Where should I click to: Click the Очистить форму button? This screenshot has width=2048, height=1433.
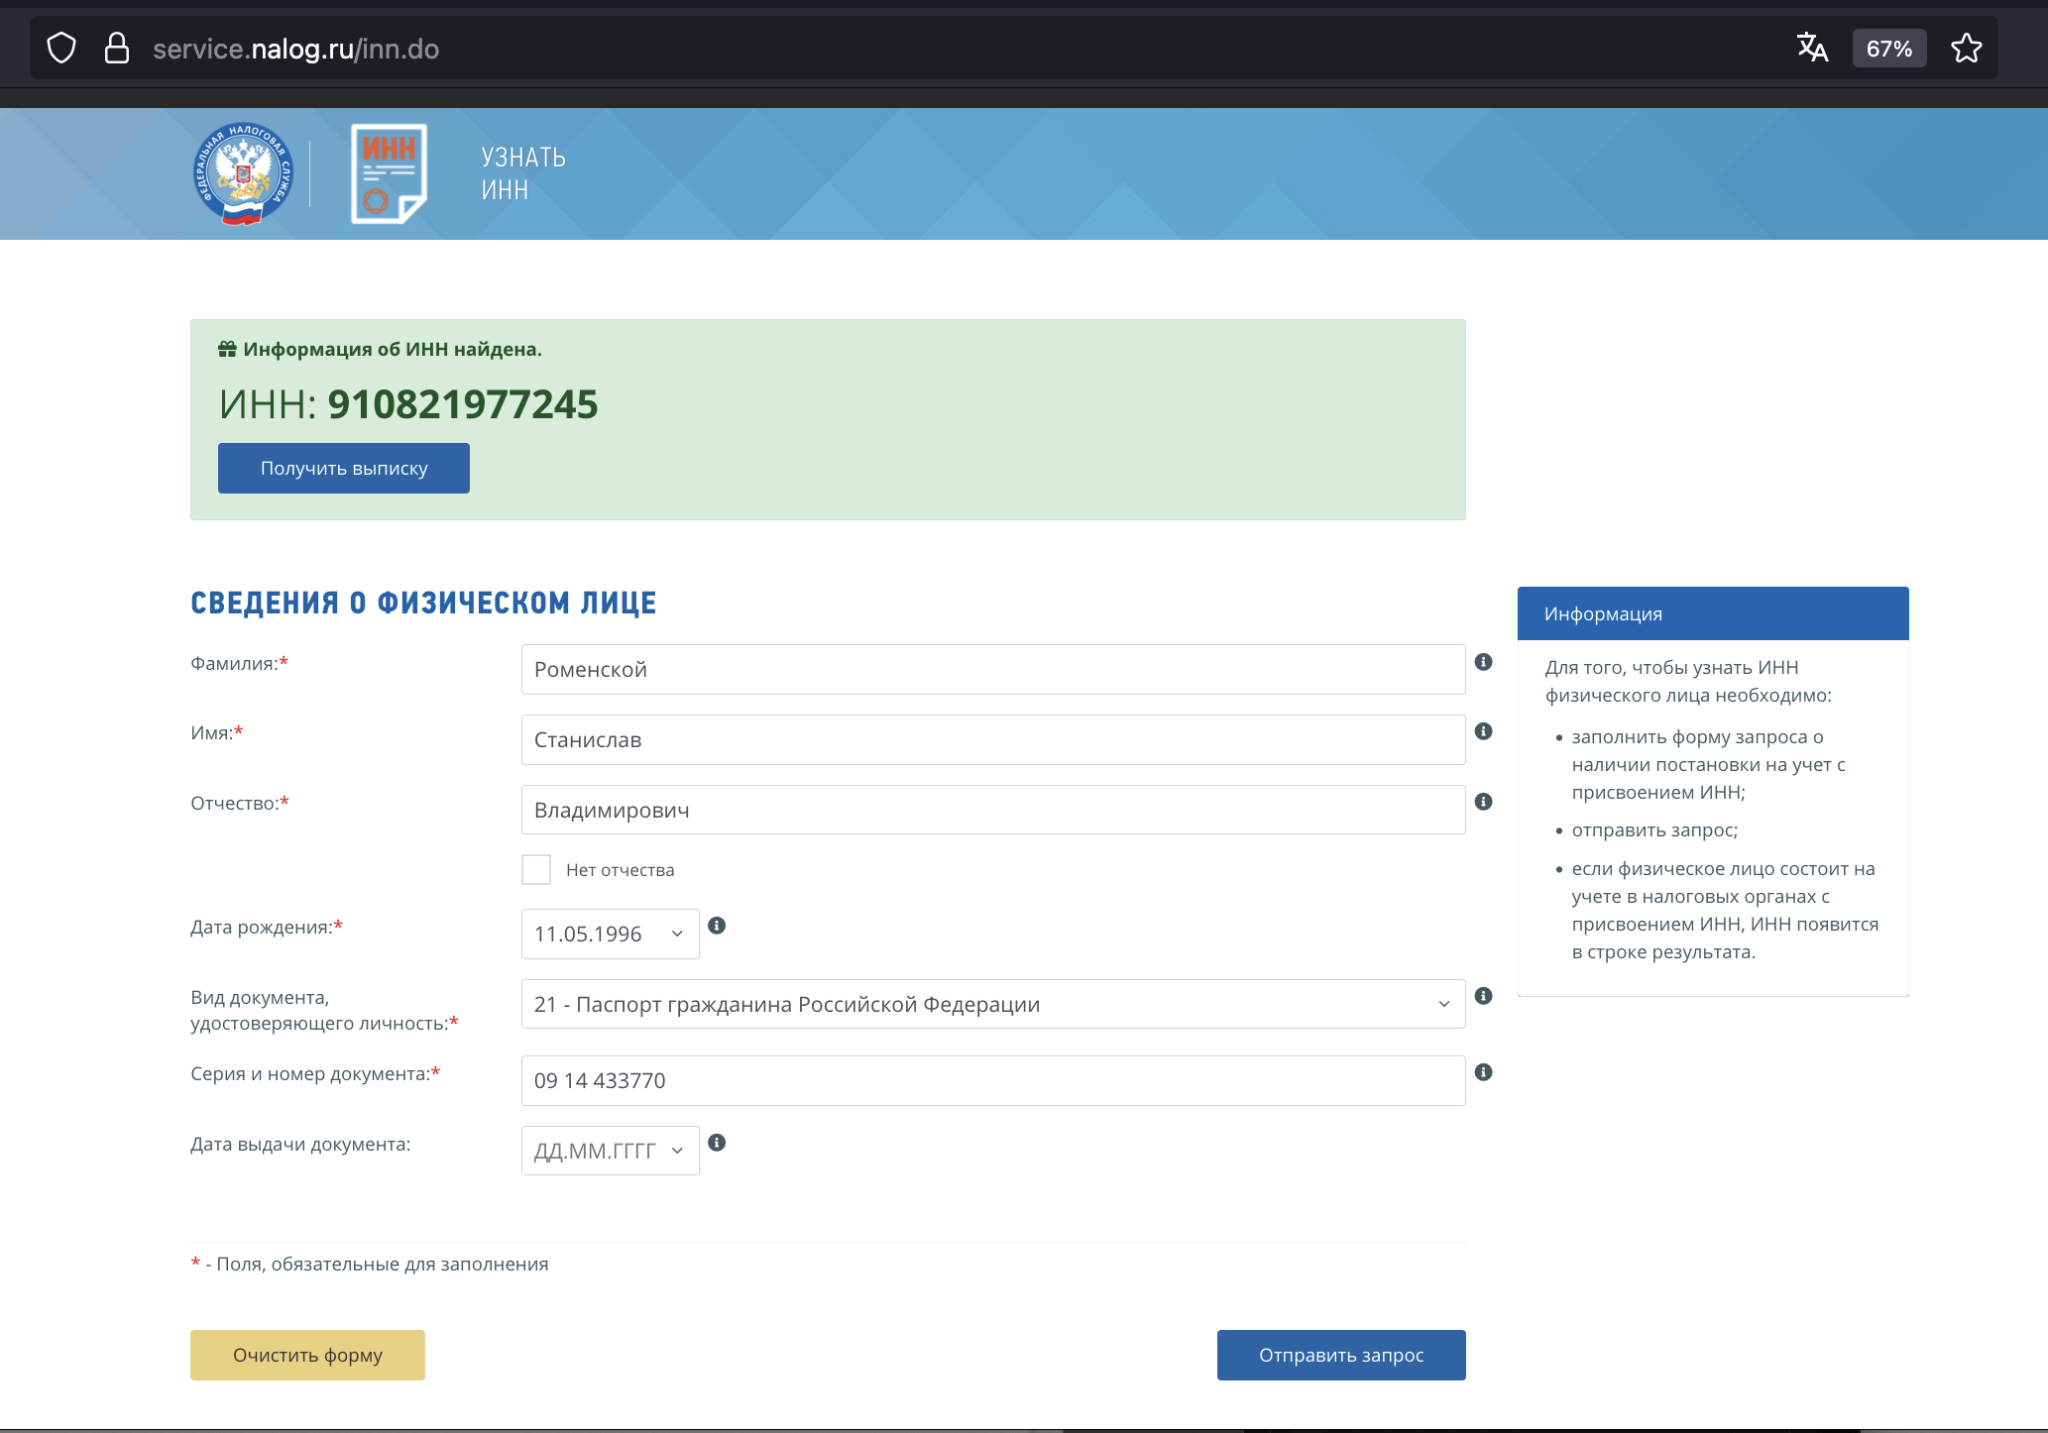pyautogui.click(x=308, y=1355)
